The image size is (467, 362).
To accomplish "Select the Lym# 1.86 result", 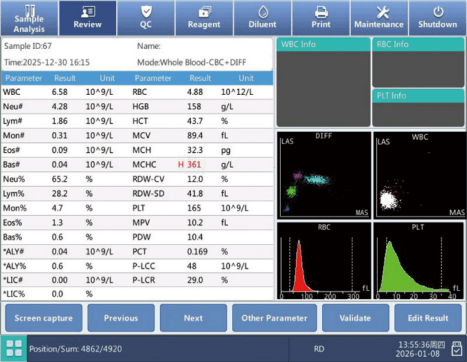I will coord(60,121).
